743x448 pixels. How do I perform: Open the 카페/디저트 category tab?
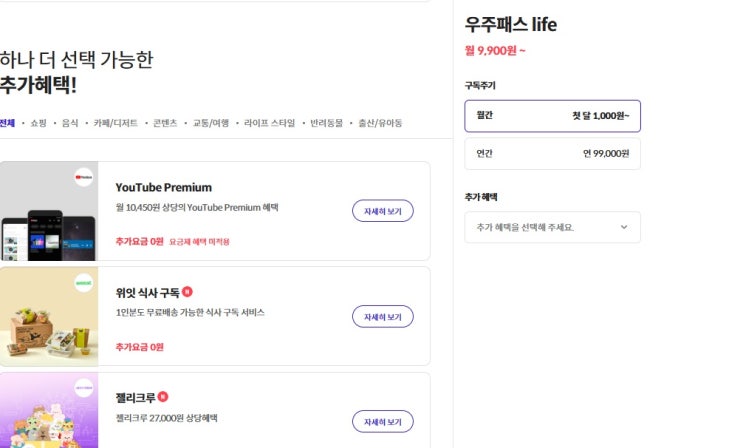point(115,123)
